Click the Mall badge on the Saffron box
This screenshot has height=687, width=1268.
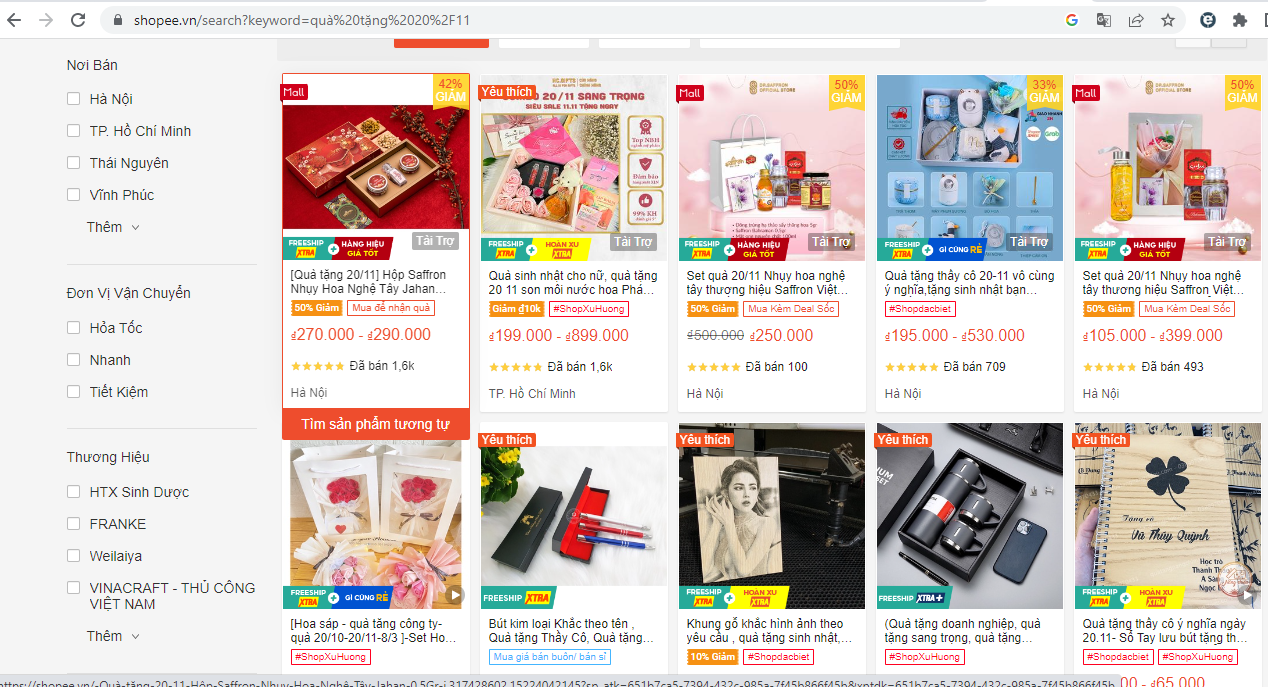[x=294, y=92]
